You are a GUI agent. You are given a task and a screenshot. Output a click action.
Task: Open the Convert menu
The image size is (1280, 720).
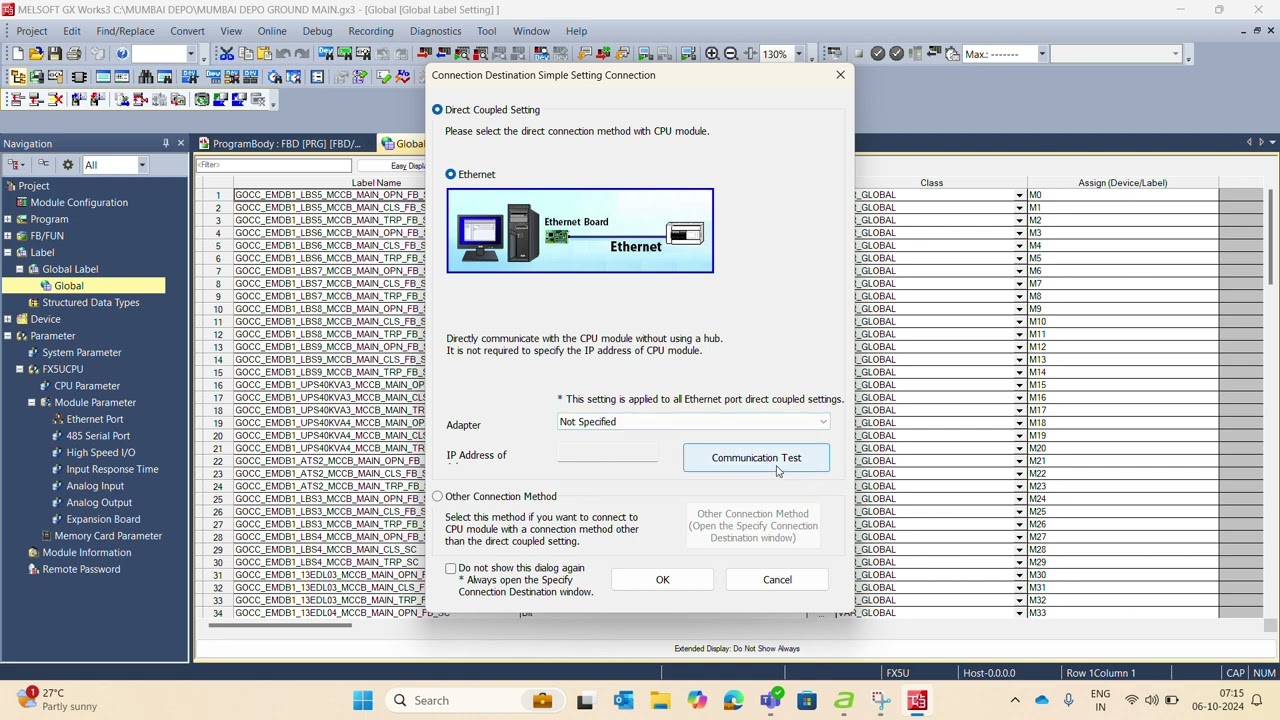click(x=187, y=31)
